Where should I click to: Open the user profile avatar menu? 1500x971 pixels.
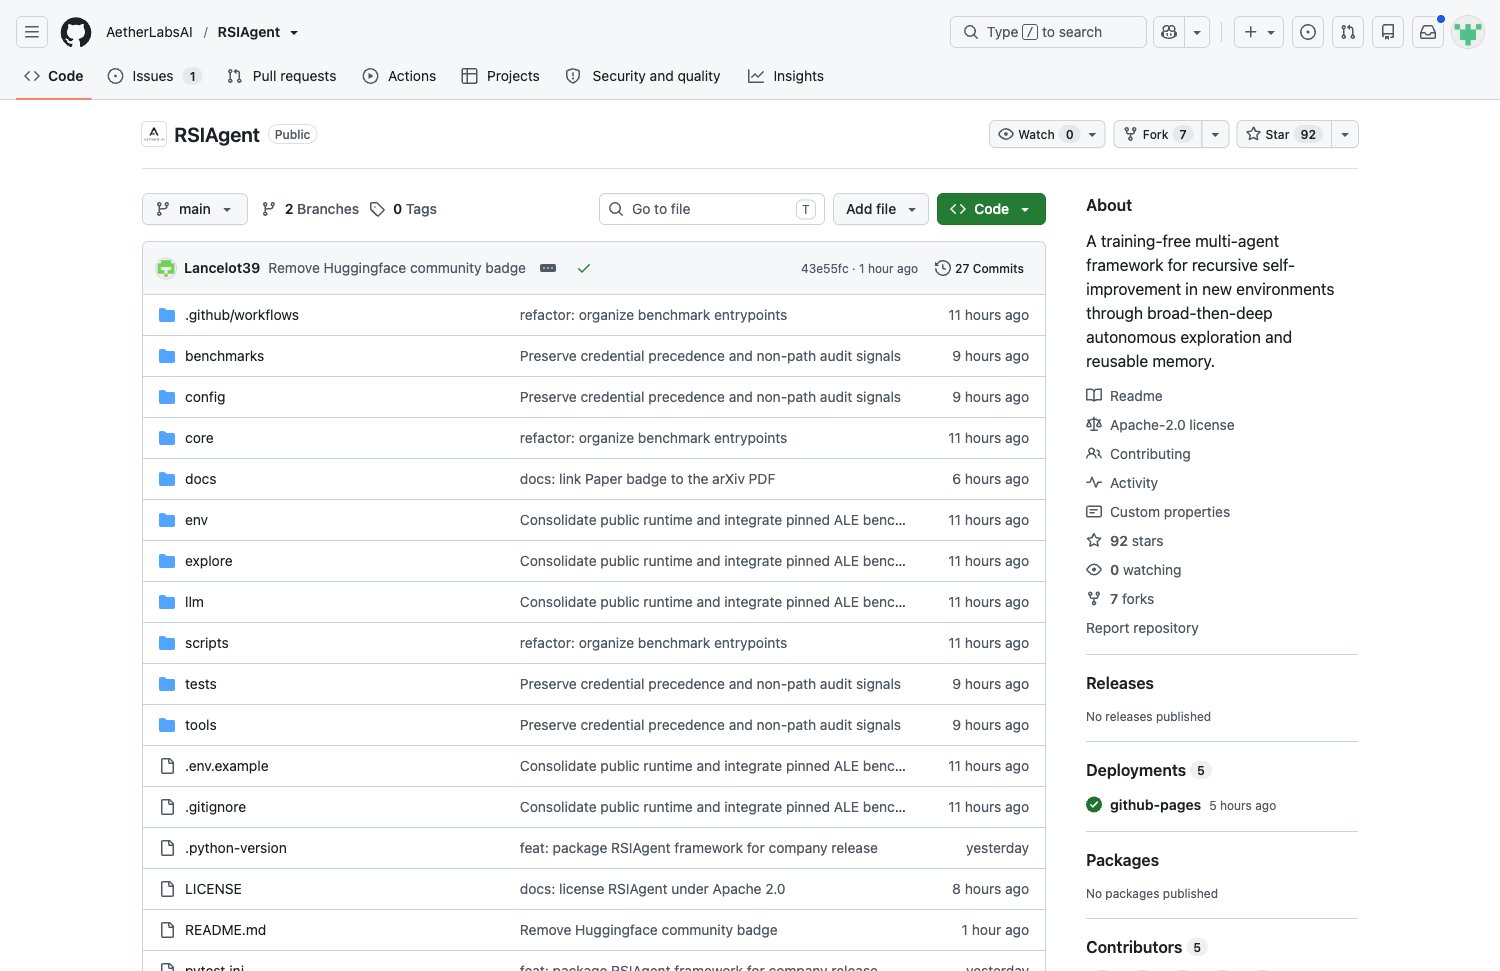(1468, 32)
